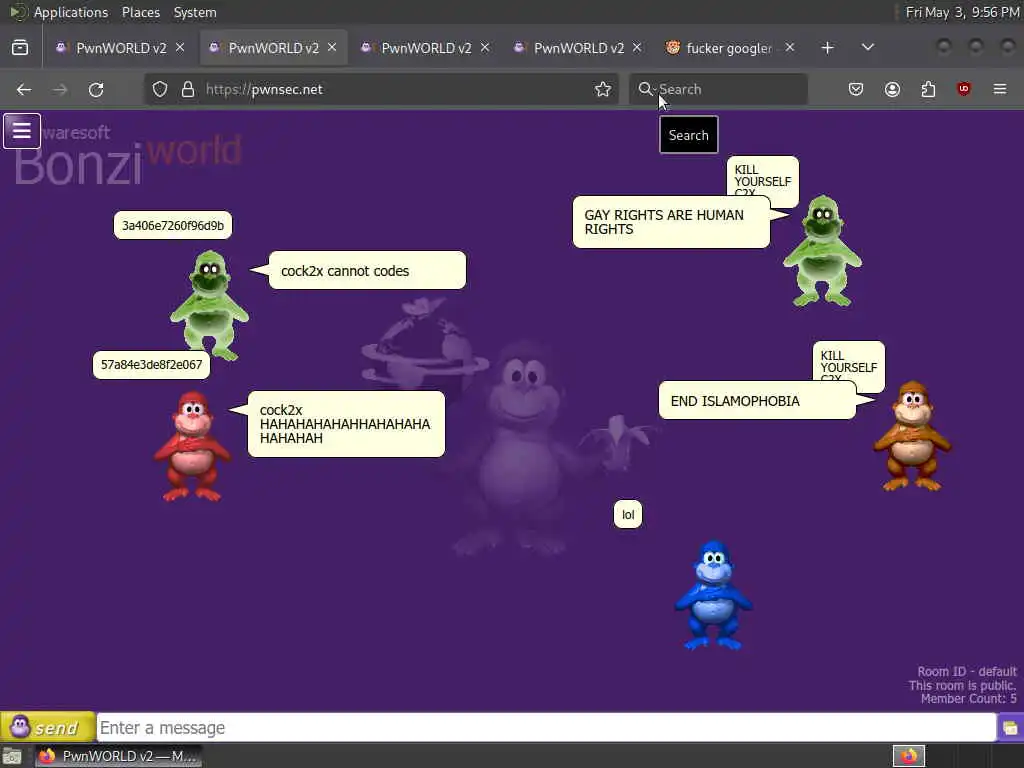1024x768 pixels.
Task: Switch to the fucker googler tab
Action: [x=729, y=48]
